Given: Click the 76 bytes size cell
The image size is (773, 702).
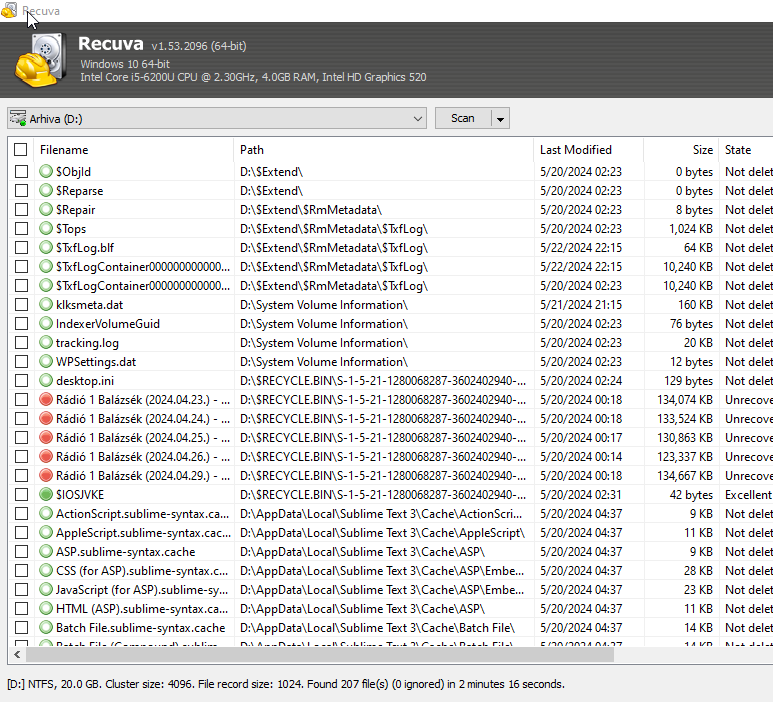Looking at the screenshot, I should [x=691, y=323].
